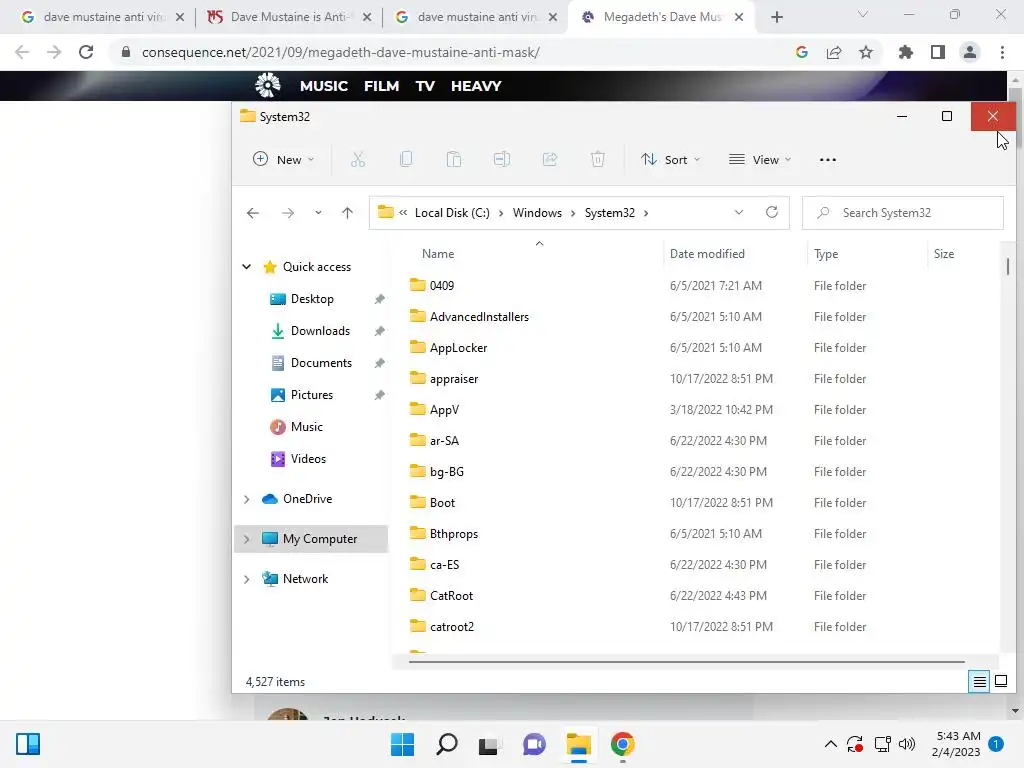Screen dimensions: 1024x768
Task: Select Local Disk (C:) in breadcrumb
Action: pos(452,213)
